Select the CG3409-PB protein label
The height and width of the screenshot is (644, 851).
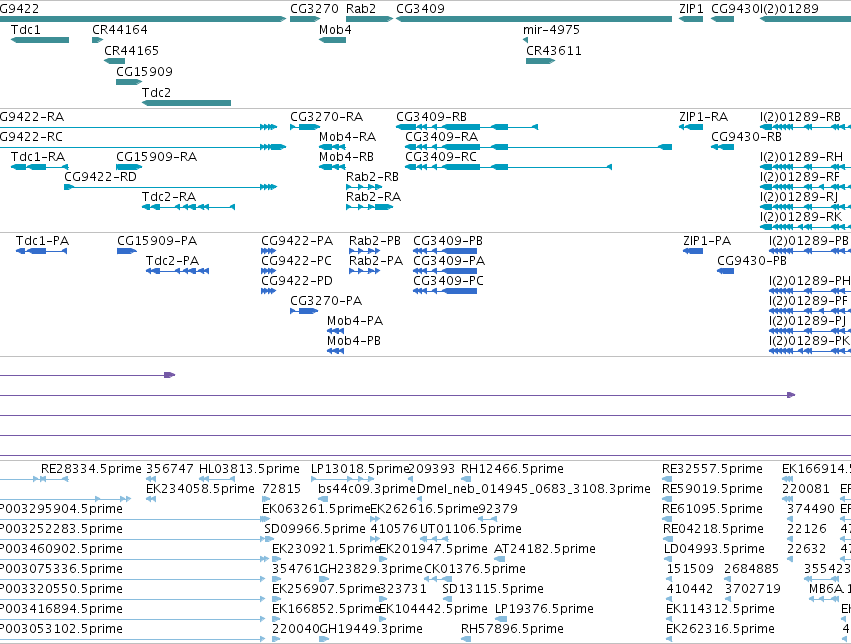448,241
